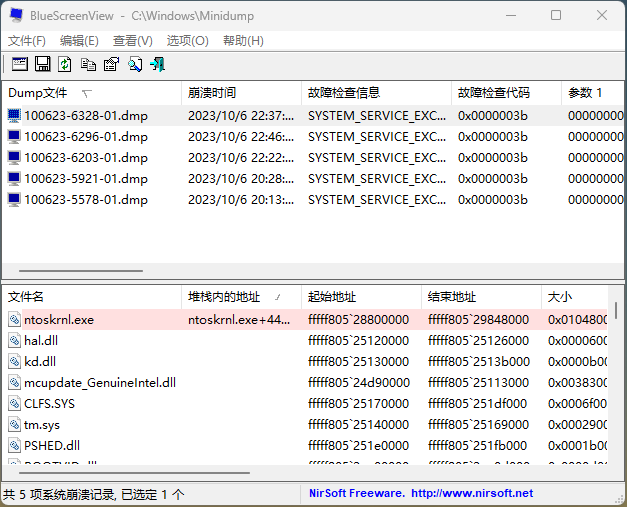Sort by 起始地址 column header
The width and height of the screenshot is (627, 507).
coord(361,297)
